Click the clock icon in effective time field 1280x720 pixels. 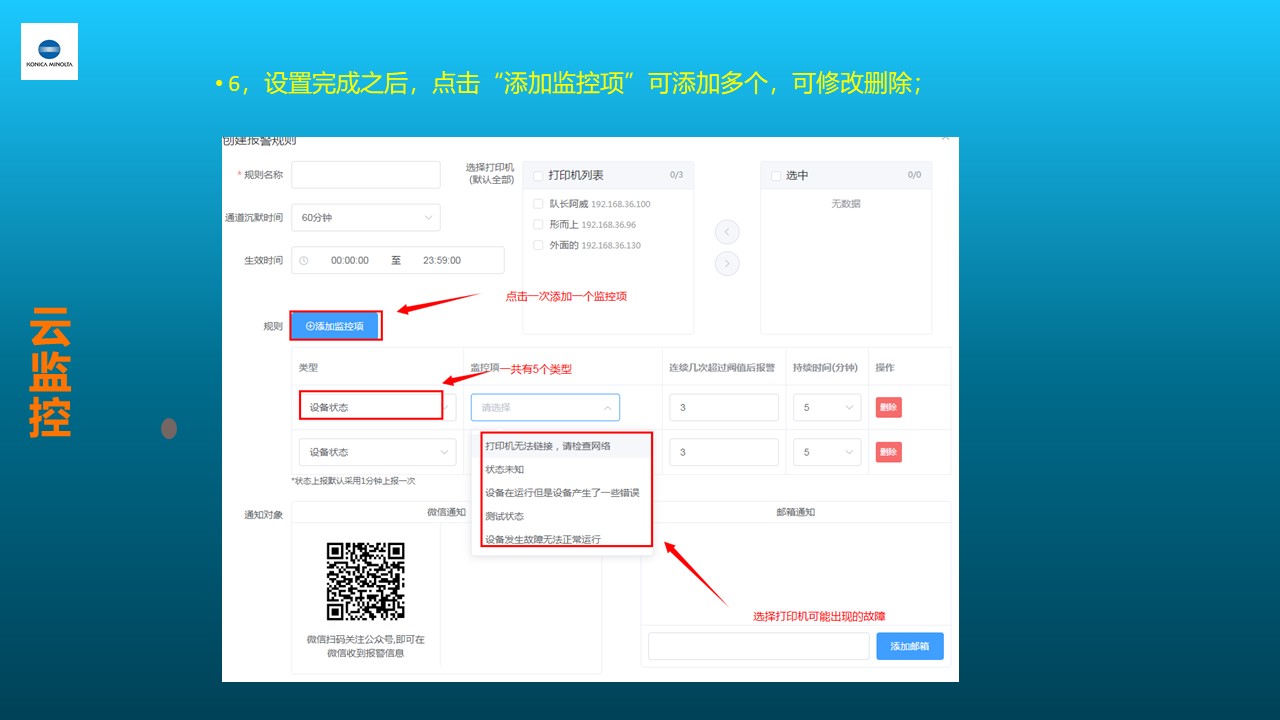click(x=304, y=261)
